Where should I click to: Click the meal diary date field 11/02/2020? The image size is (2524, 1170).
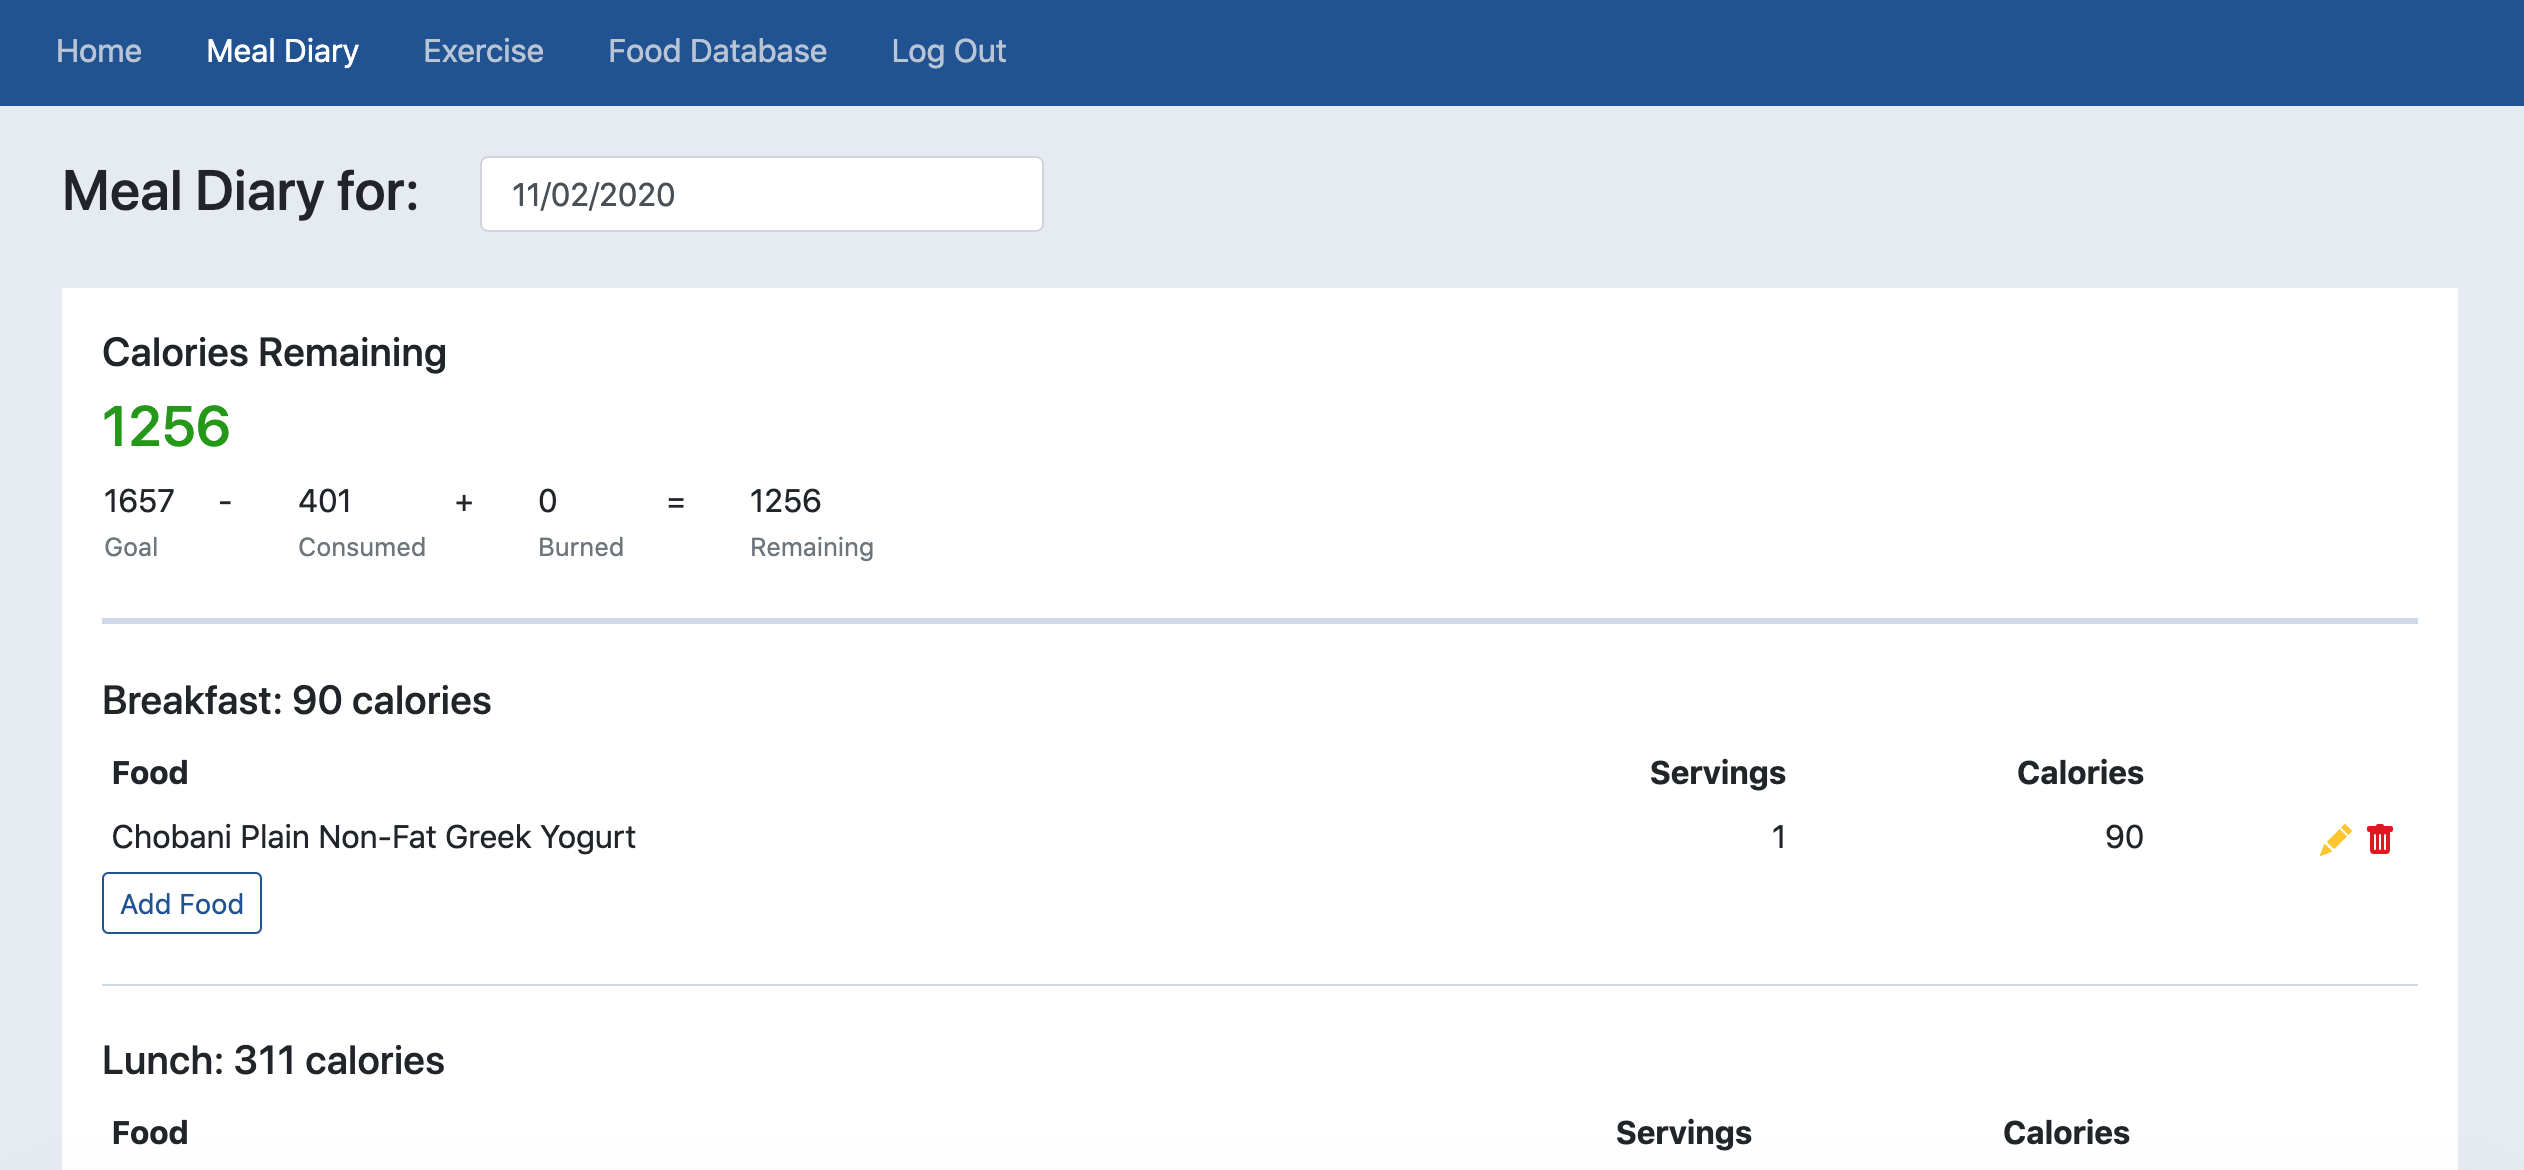pyautogui.click(x=761, y=194)
